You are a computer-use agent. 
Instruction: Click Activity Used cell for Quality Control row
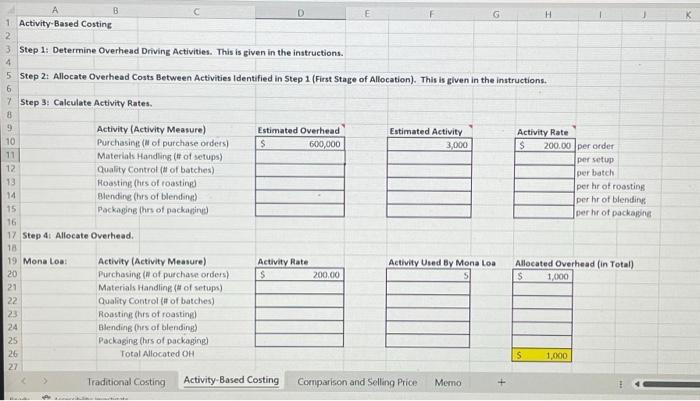pyautogui.click(x=428, y=302)
